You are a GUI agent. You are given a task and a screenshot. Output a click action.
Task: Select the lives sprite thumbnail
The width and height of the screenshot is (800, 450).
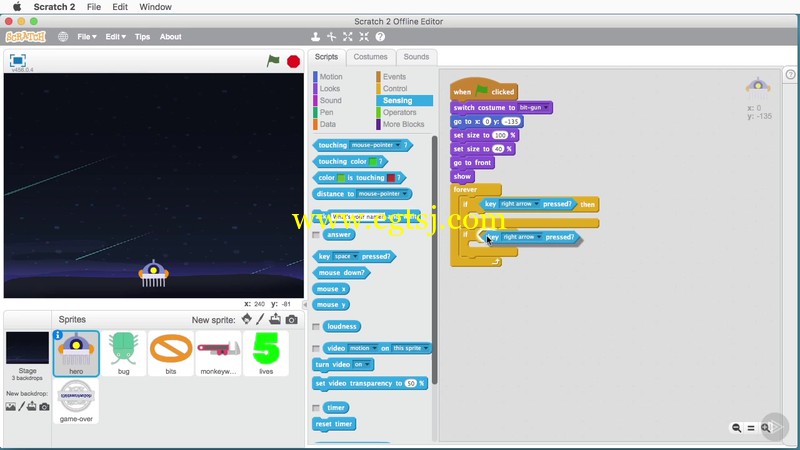[266, 353]
